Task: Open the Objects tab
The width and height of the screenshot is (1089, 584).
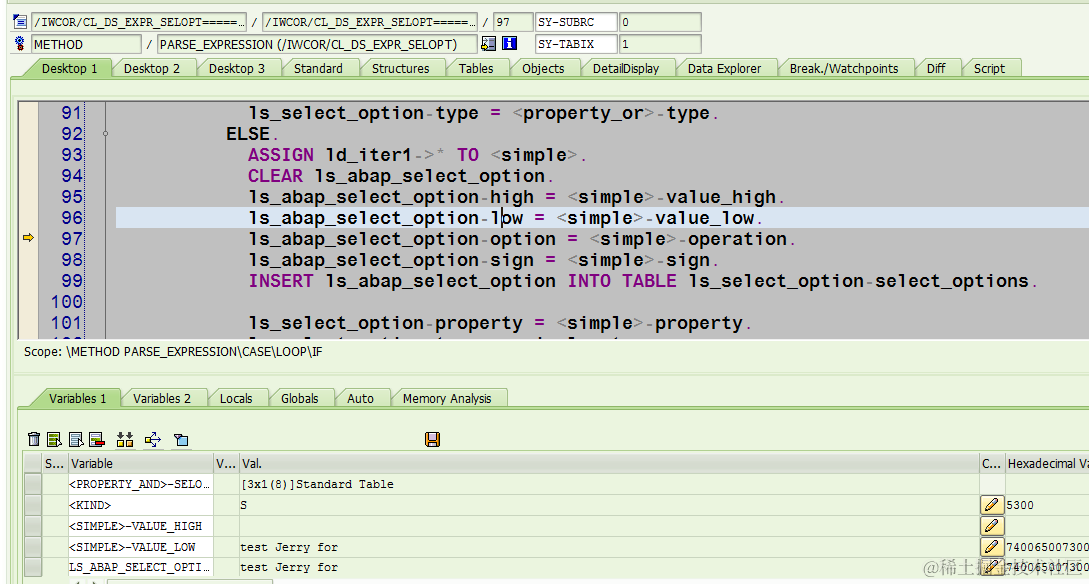Action: pyautogui.click(x=543, y=68)
